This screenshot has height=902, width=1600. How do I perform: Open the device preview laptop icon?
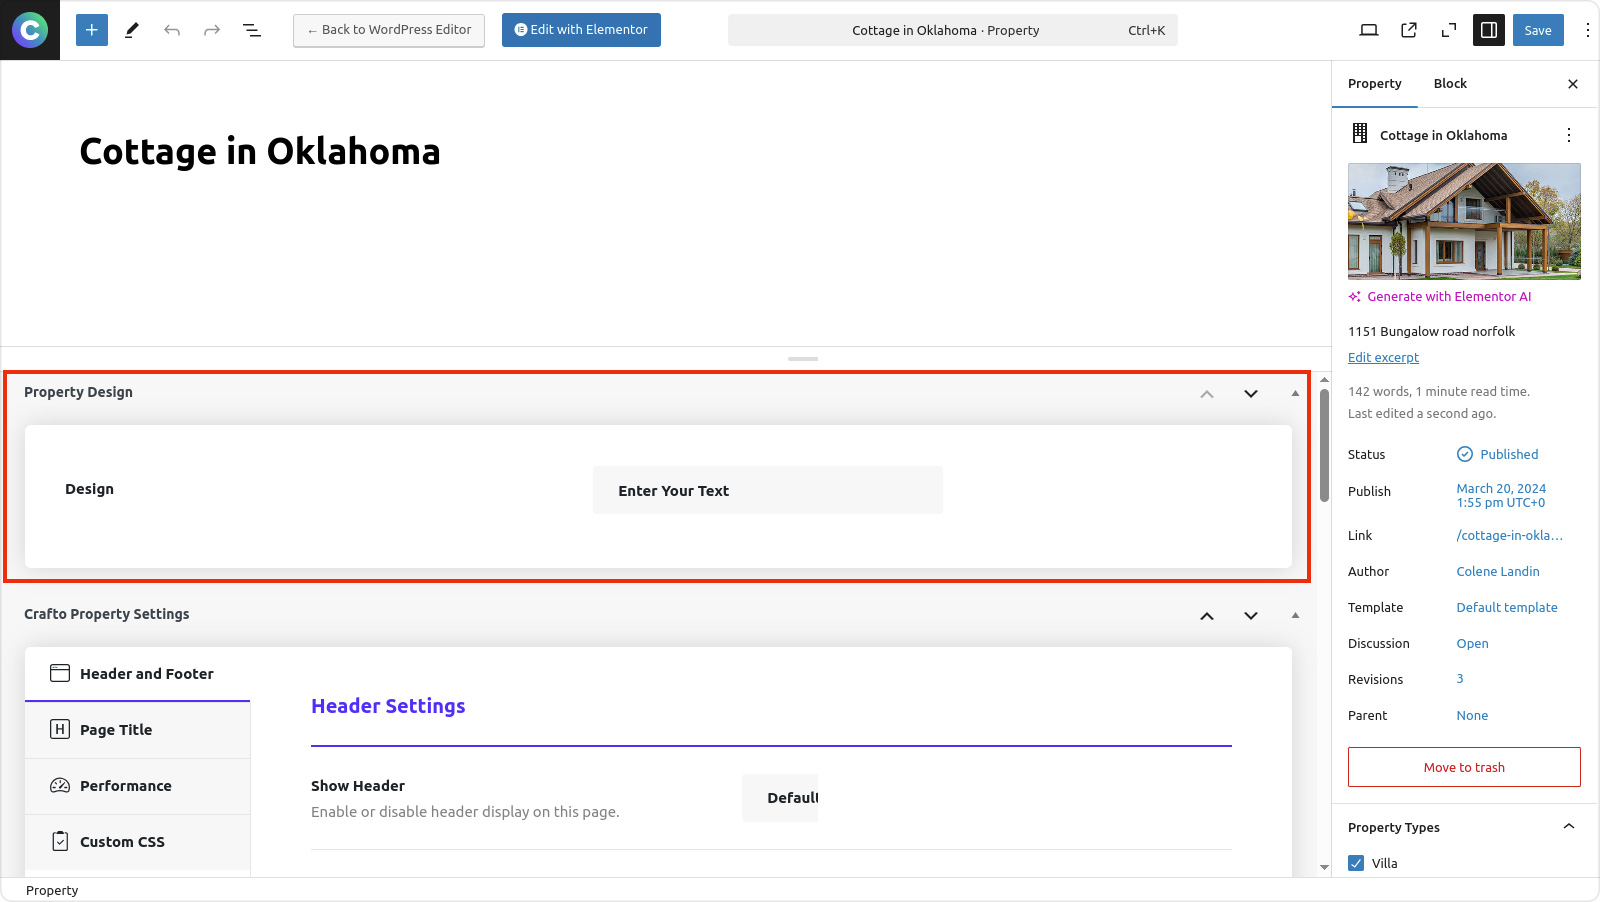click(x=1369, y=30)
